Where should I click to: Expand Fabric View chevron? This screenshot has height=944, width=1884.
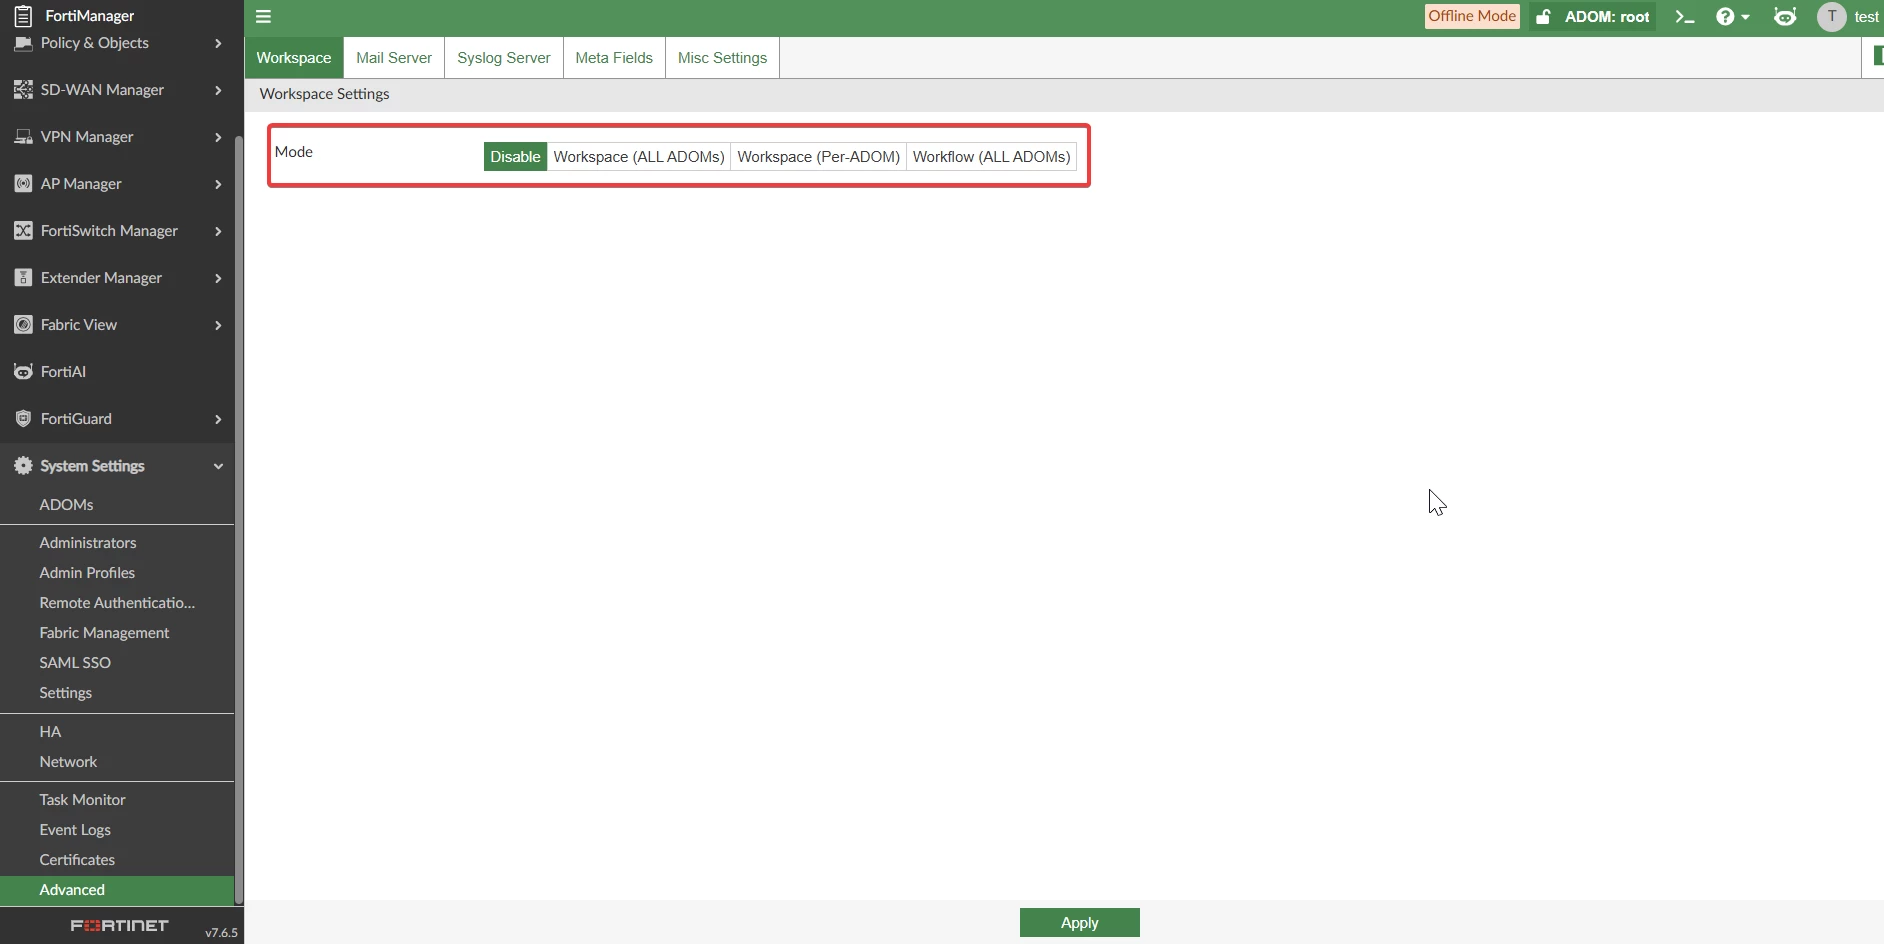point(218,325)
